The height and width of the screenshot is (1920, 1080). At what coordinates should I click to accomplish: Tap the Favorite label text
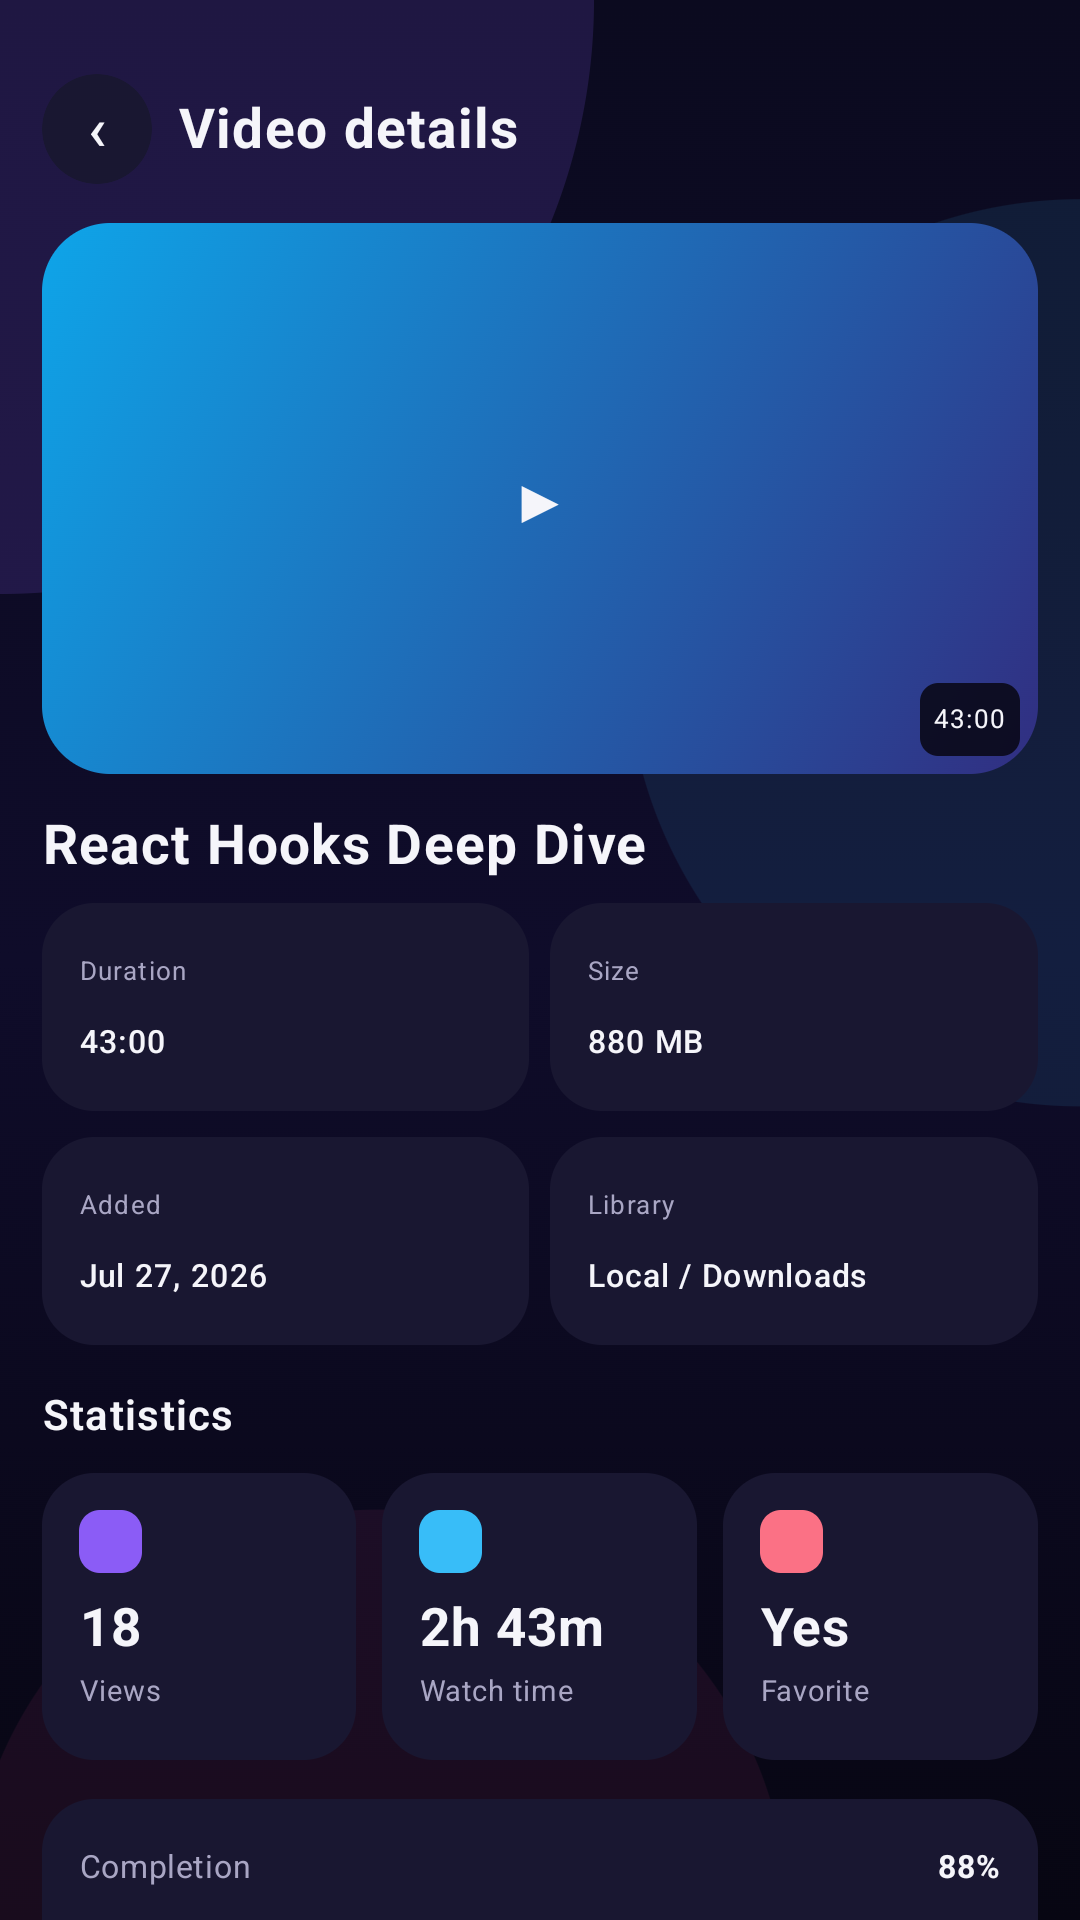point(815,1691)
